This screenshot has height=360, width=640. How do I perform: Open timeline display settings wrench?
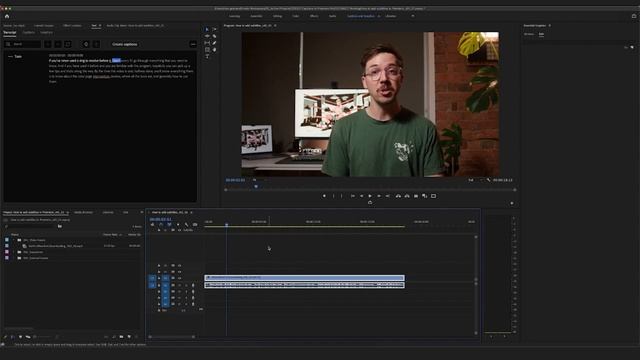187,224
